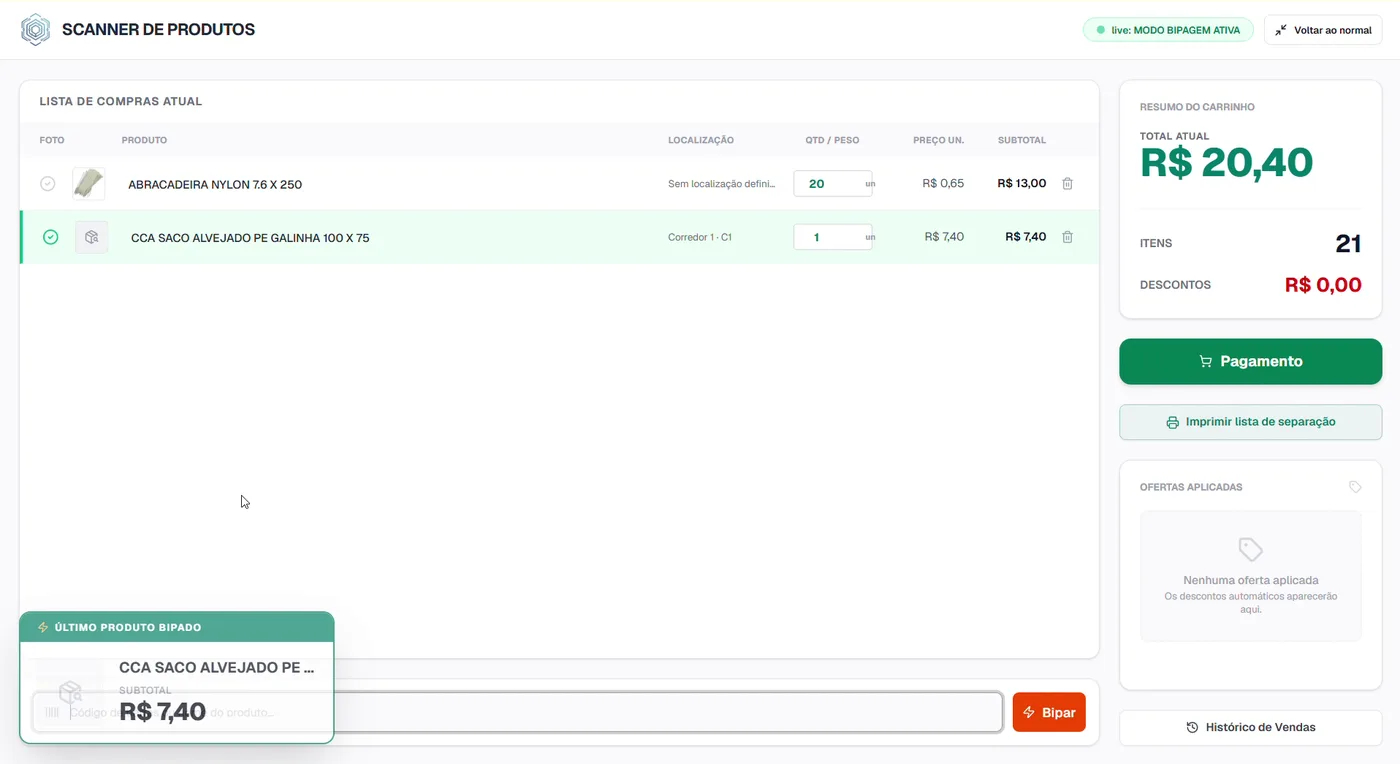Select ABRACADEIRA NYLON 7.6 X 250 product name

(215, 184)
